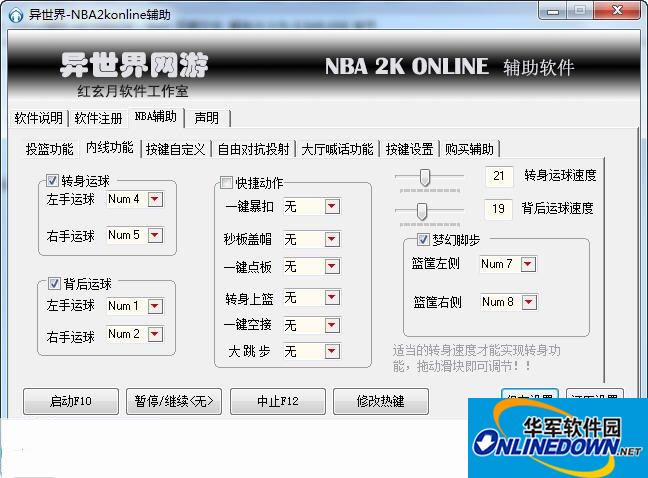Click the 暂停/继续<无> button
This screenshot has height=478, width=648.
pos(174,401)
